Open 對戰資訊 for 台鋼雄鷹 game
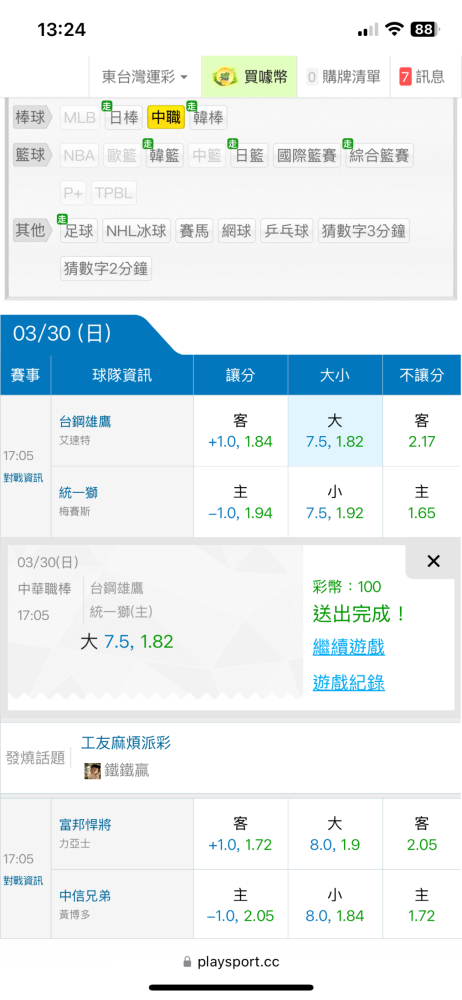The height and width of the screenshot is (1000, 462). [24, 478]
